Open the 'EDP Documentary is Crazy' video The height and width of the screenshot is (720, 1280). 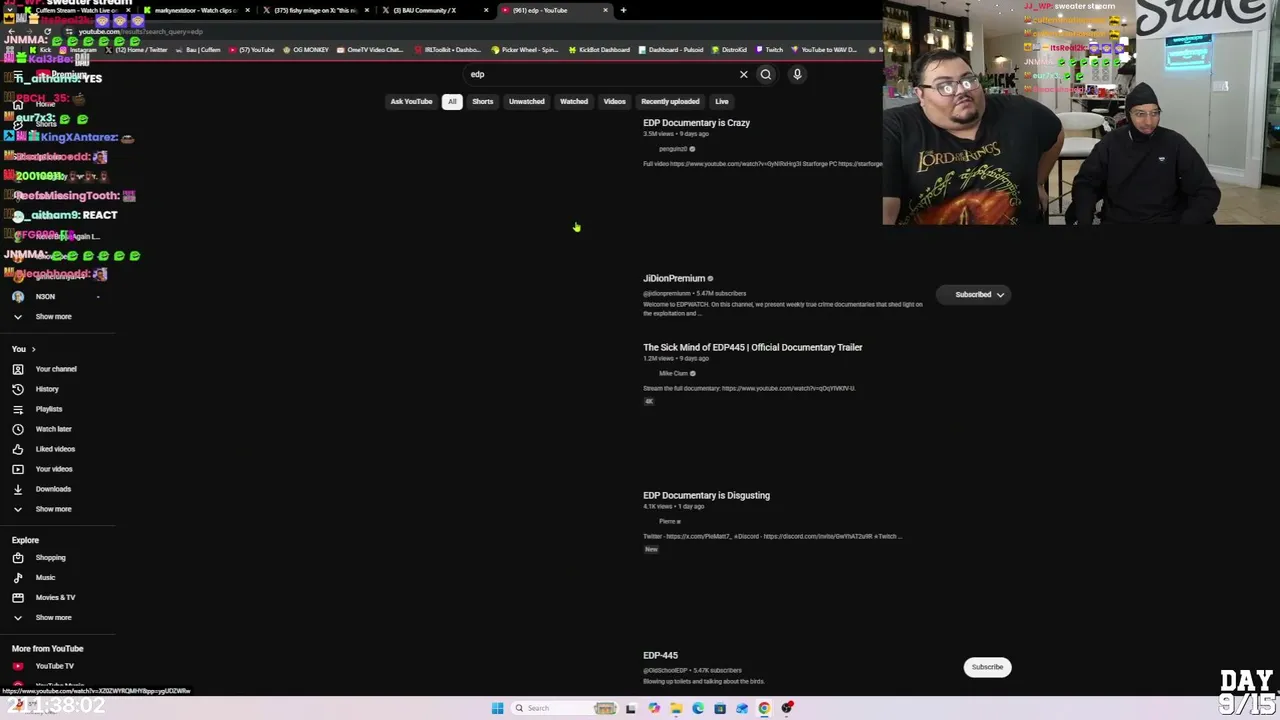696,123
